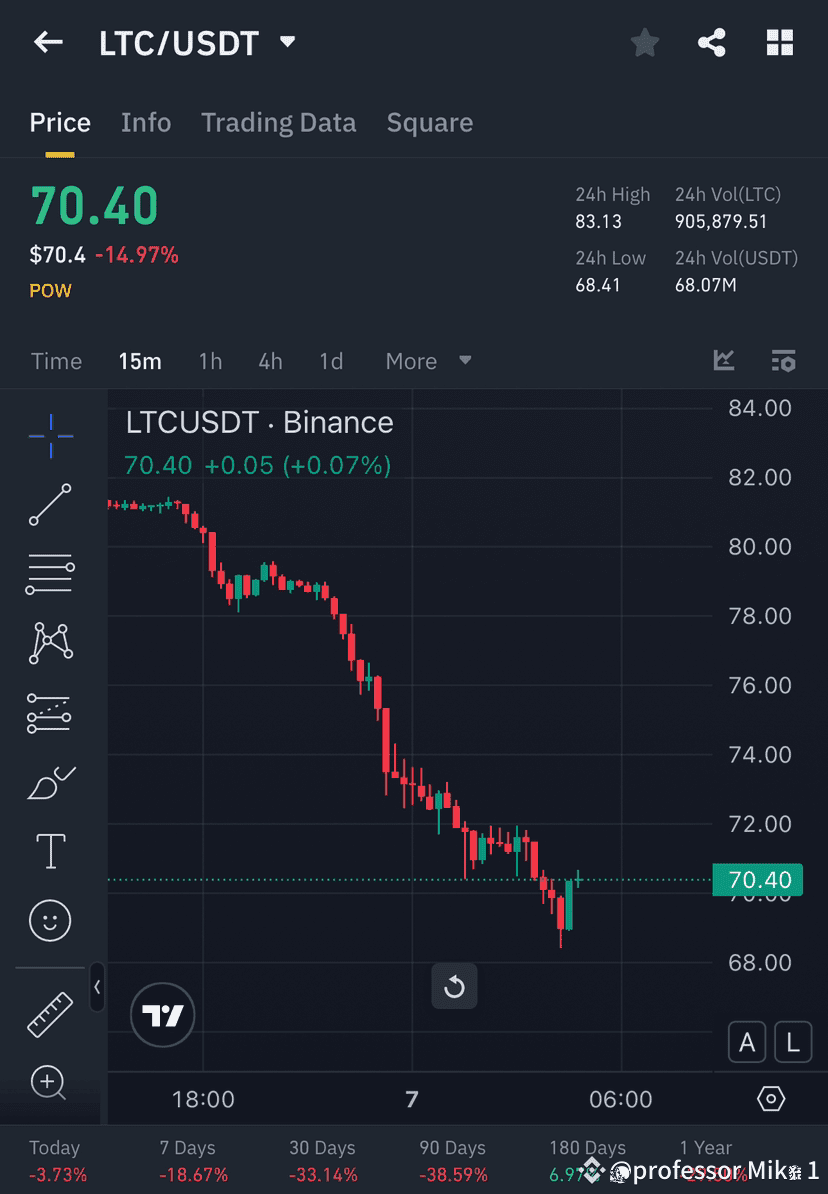Open the technical indicators settings panel
The image size is (828, 1194).
pyautogui.click(x=784, y=361)
